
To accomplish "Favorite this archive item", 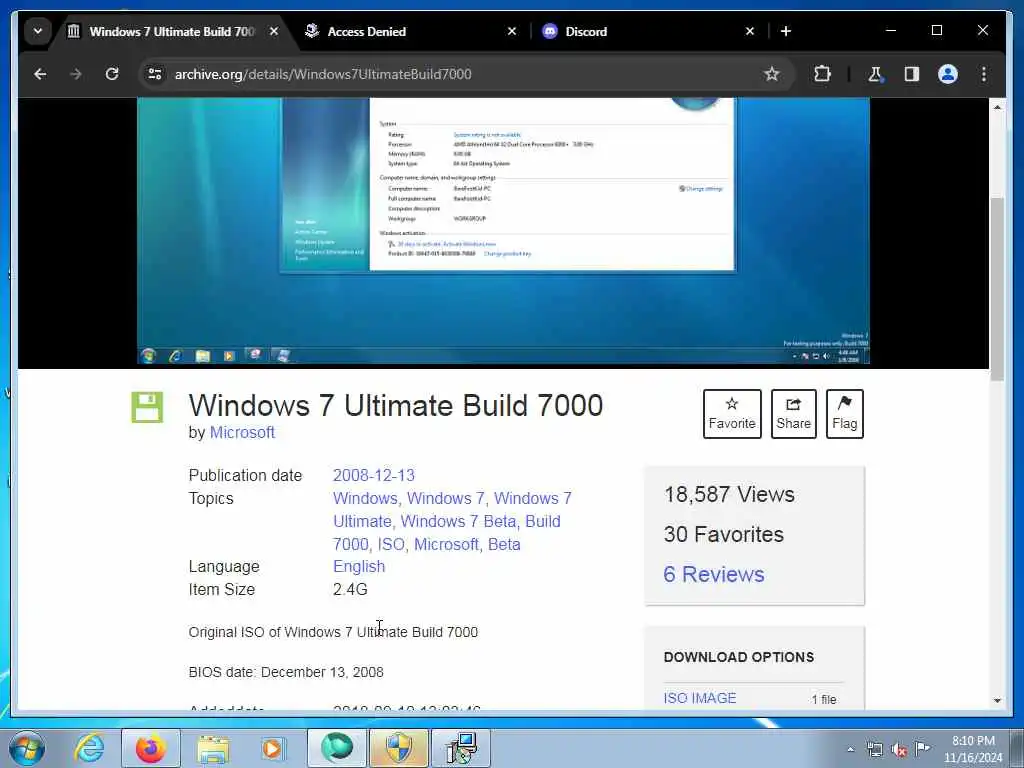I will 732,414.
